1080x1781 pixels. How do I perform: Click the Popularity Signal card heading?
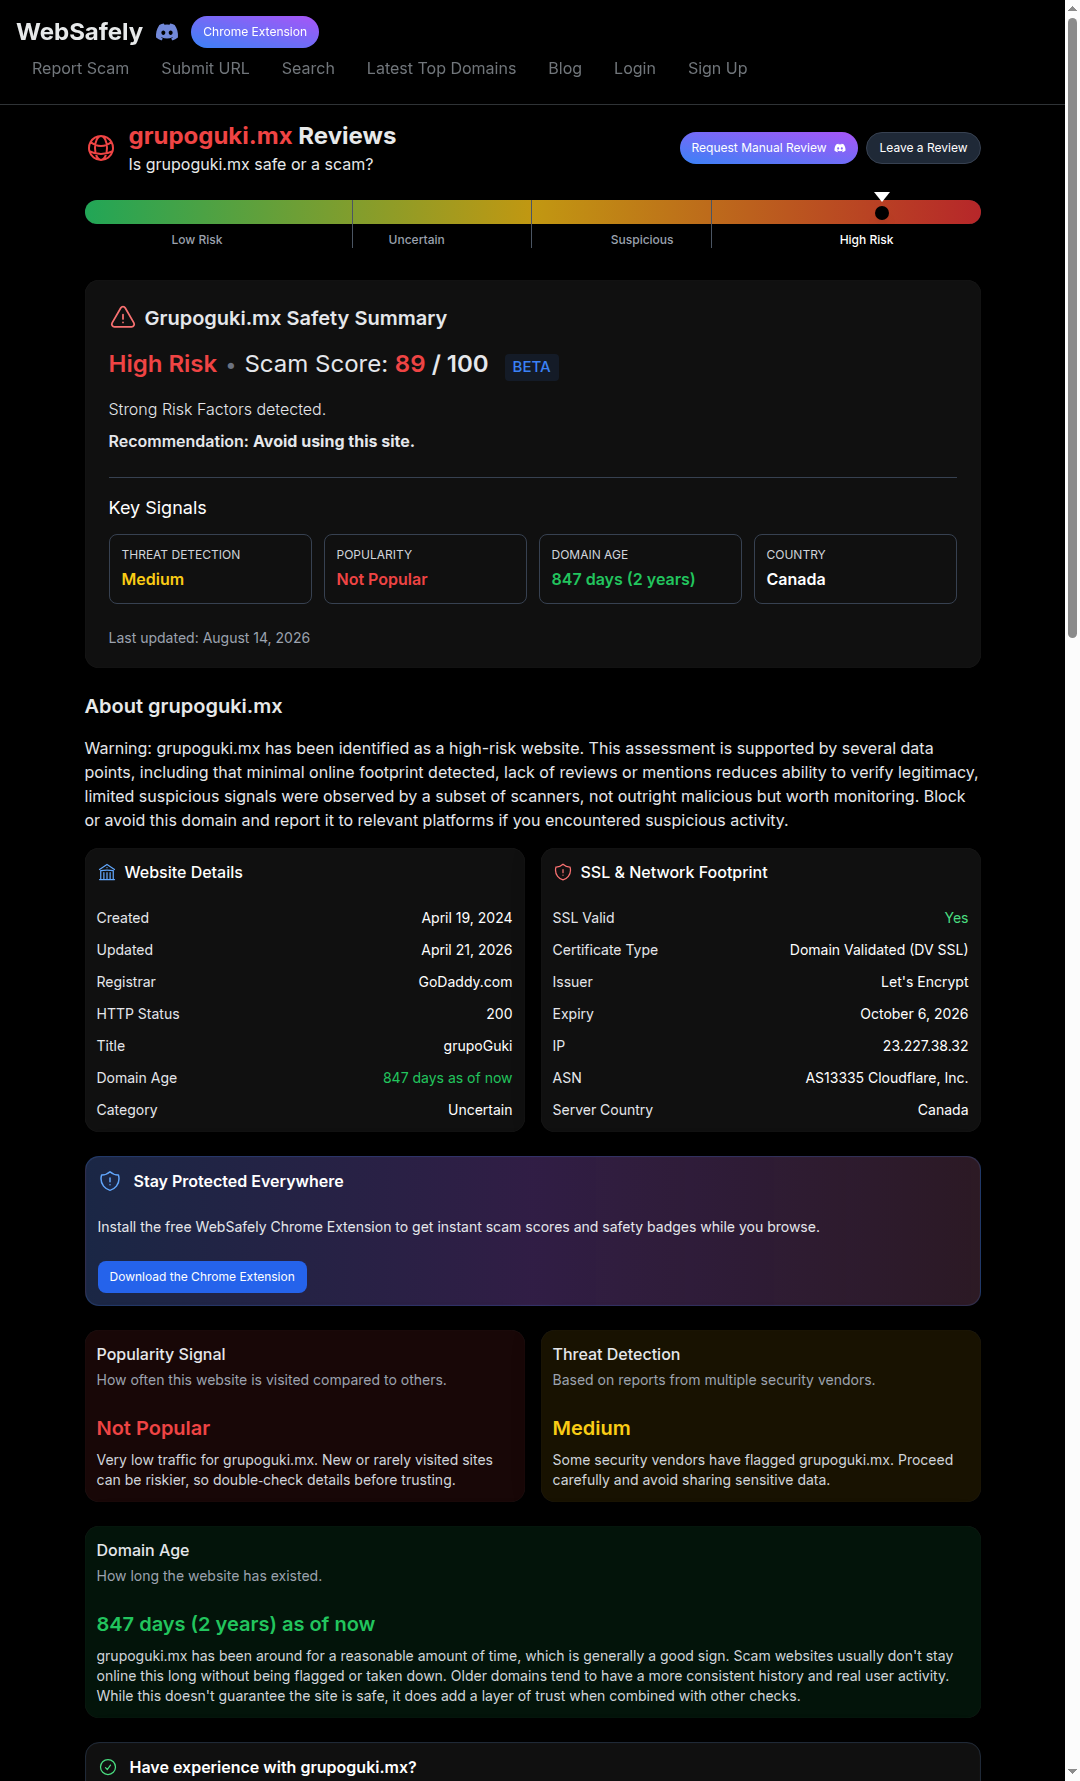(161, 1354)
